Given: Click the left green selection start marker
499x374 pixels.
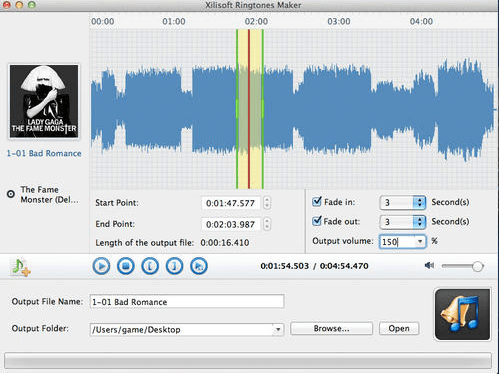Looking at the screenshot, I should [237, 109].
